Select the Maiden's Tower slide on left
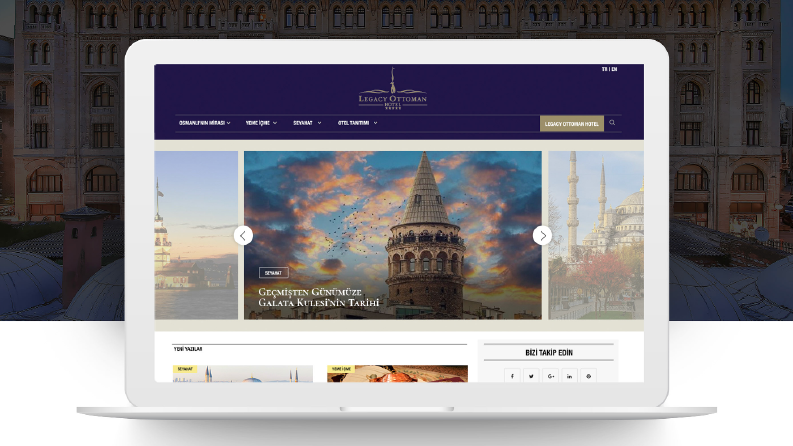The width and height of the screenshot is (793, 446). tap(196, 235)
